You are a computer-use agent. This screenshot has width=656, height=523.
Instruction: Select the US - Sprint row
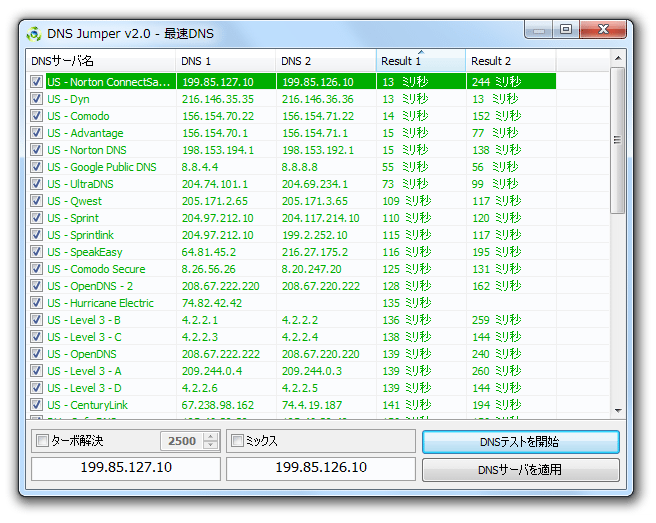(291, 218)
